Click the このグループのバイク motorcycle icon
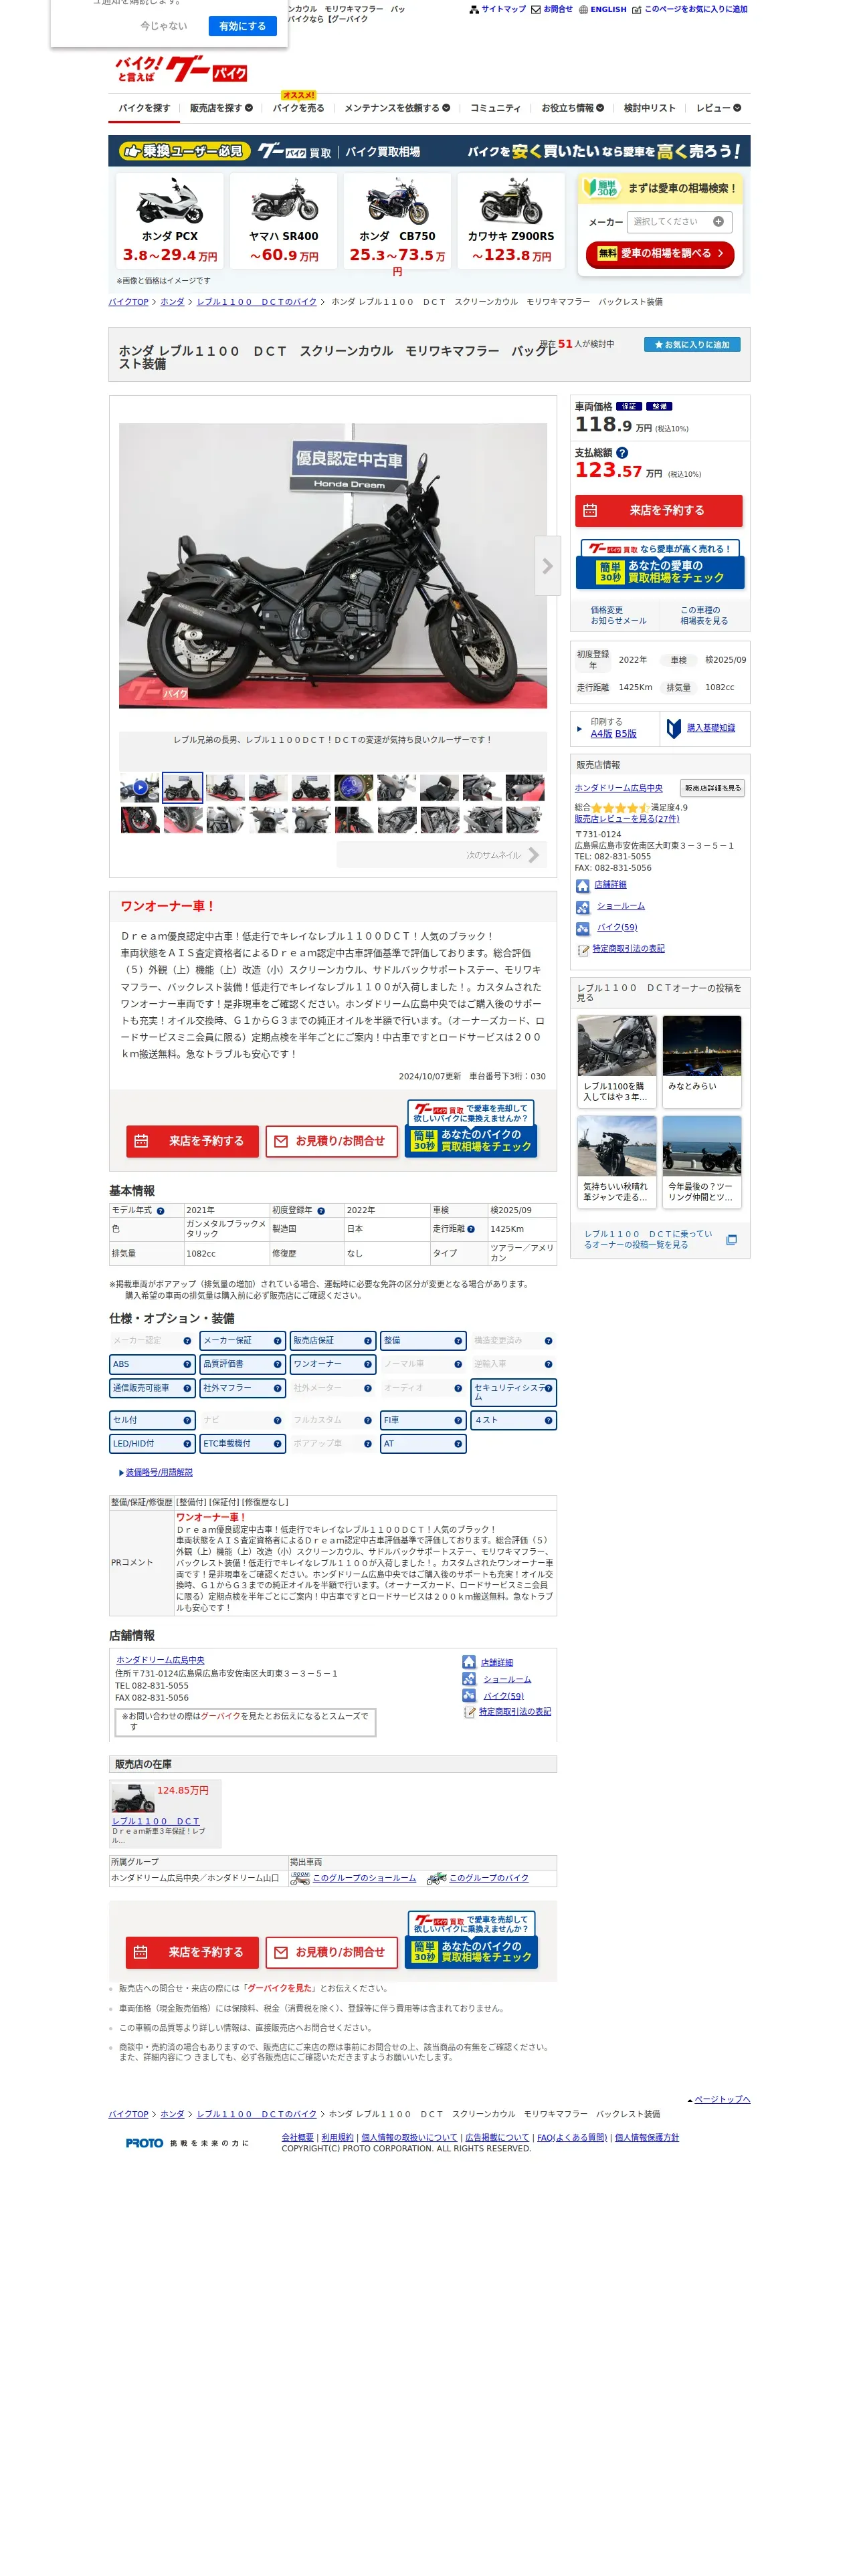The height and width of the screenshot is (2576, 859). point(436,1878)
